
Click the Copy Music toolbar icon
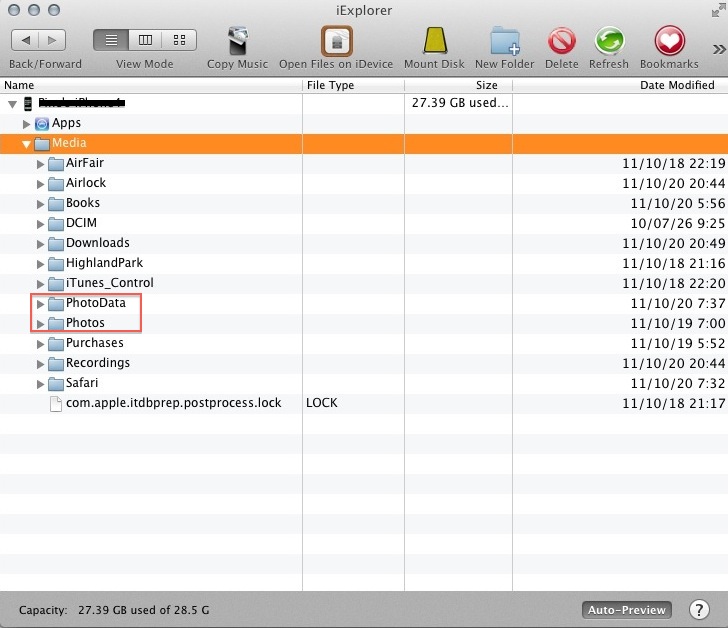pyautogui.click(x=237, y=41)
